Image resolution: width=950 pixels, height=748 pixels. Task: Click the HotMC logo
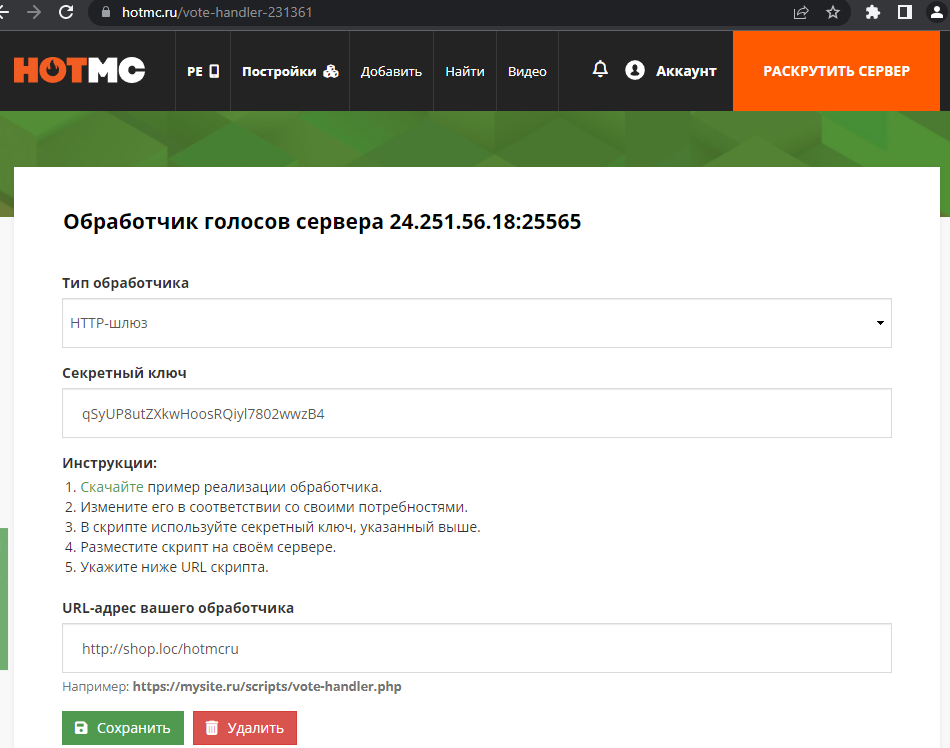point(79,70)
